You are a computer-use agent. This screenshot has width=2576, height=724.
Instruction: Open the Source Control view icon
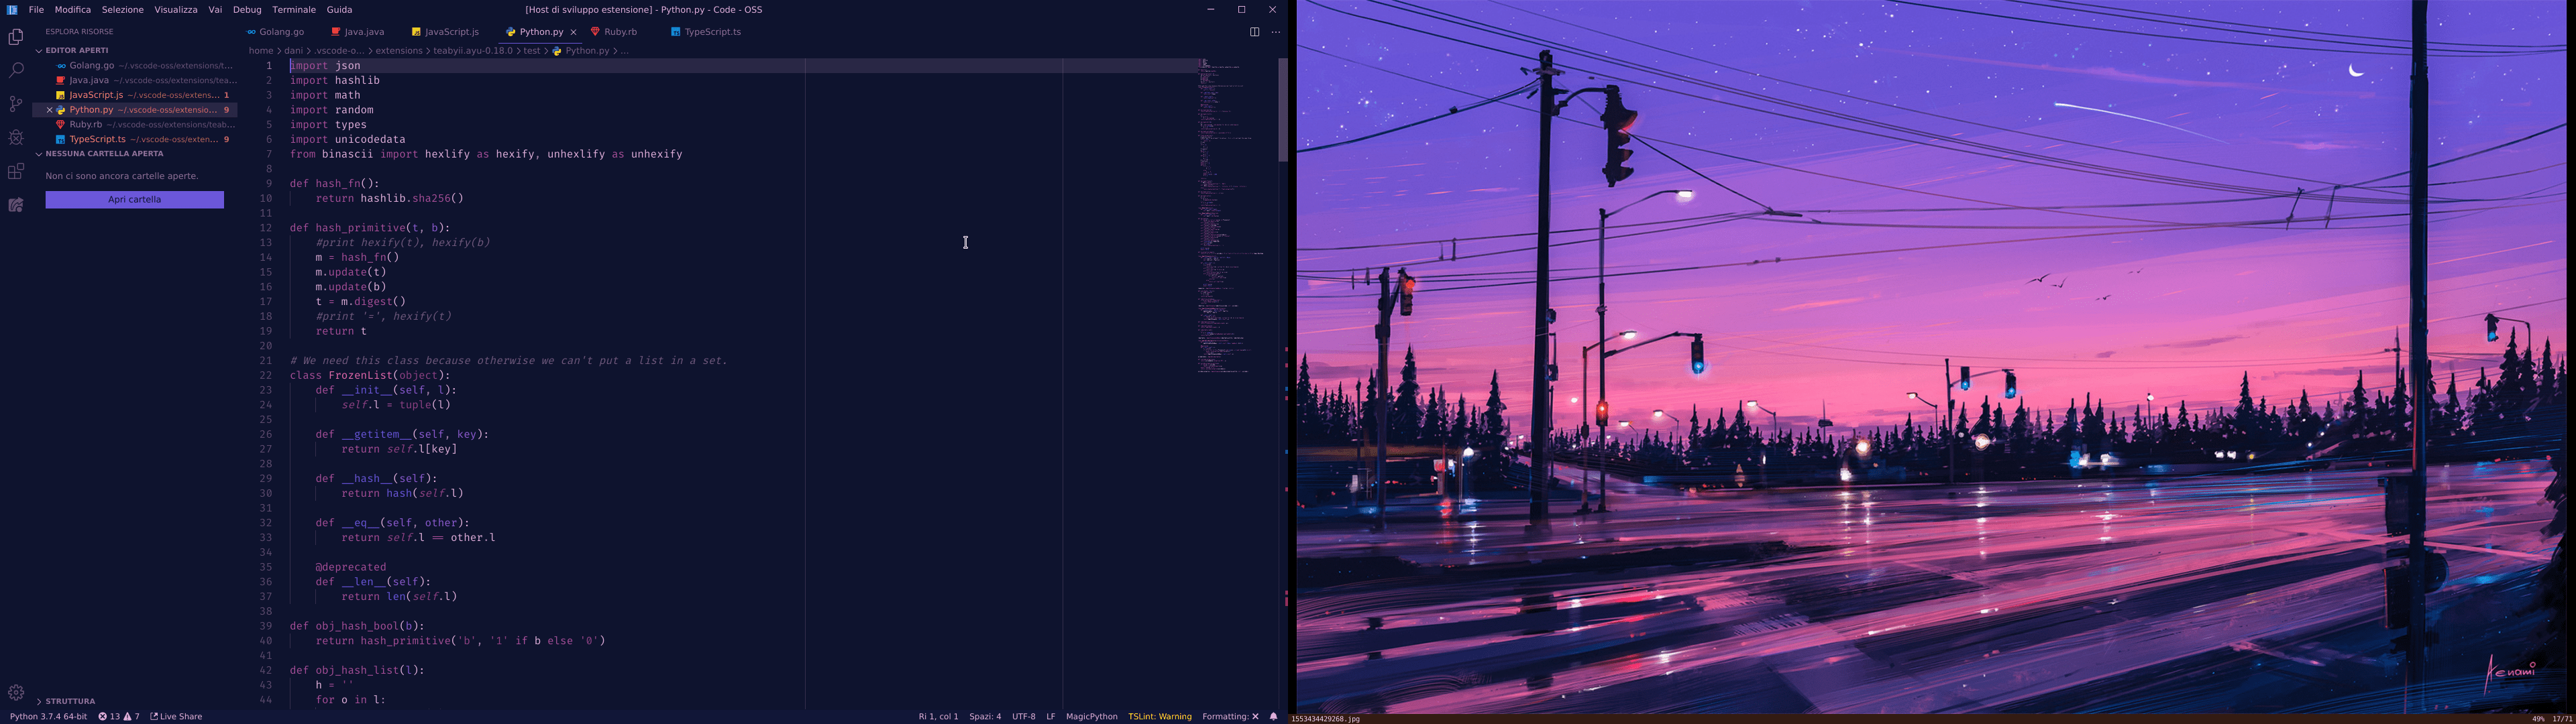(16, 104)
